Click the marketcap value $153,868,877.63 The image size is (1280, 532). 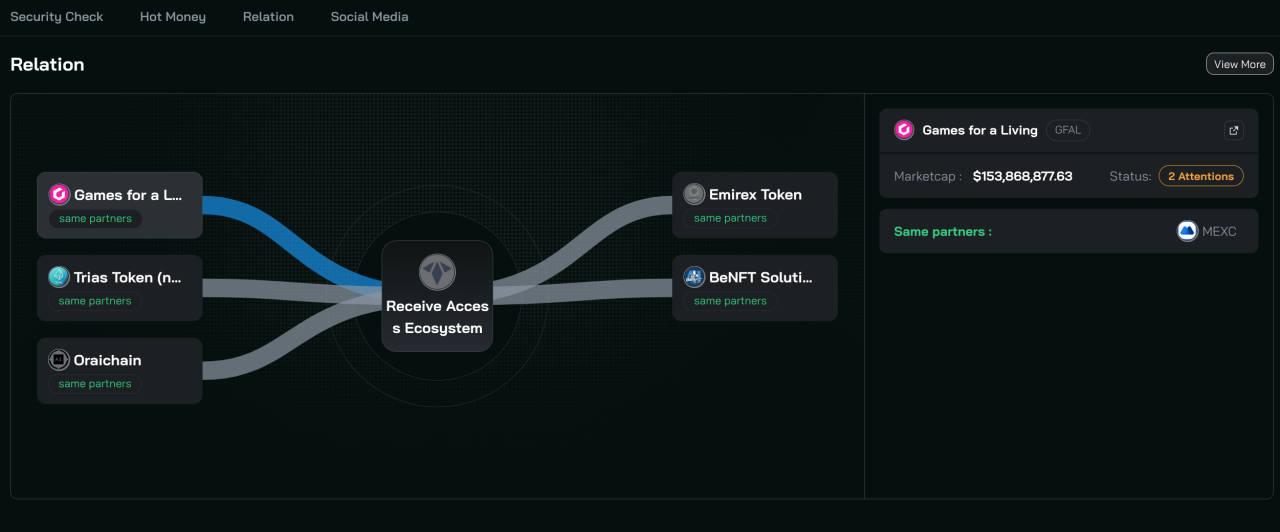1022,176
